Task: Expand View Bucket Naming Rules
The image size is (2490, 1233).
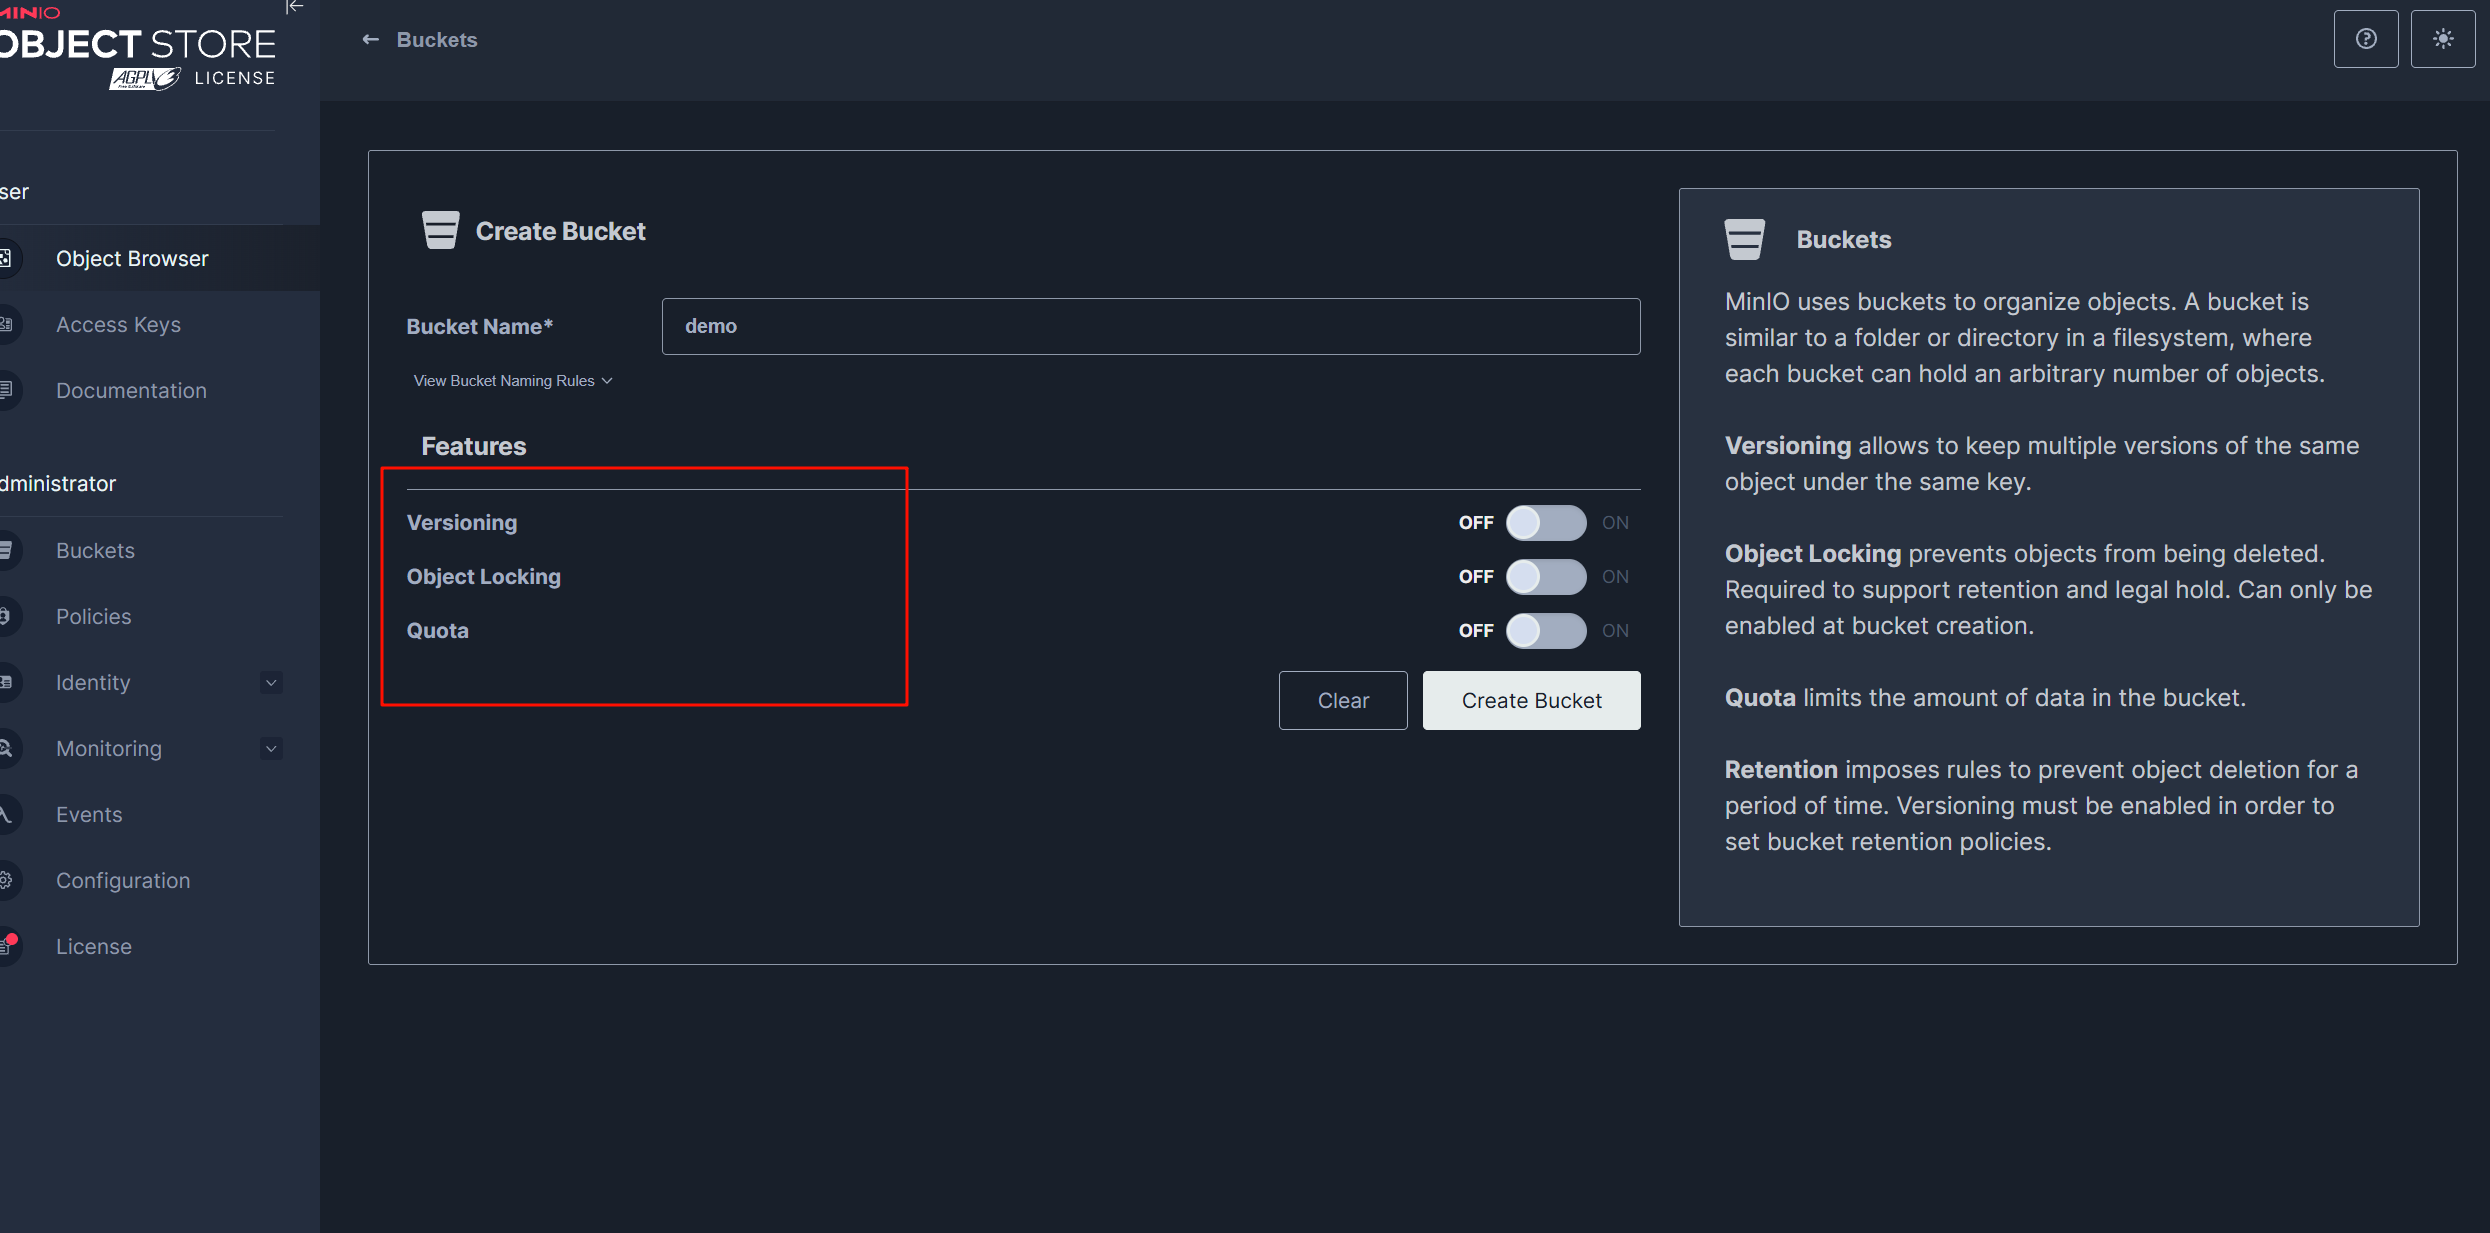Action: (513, 381)
